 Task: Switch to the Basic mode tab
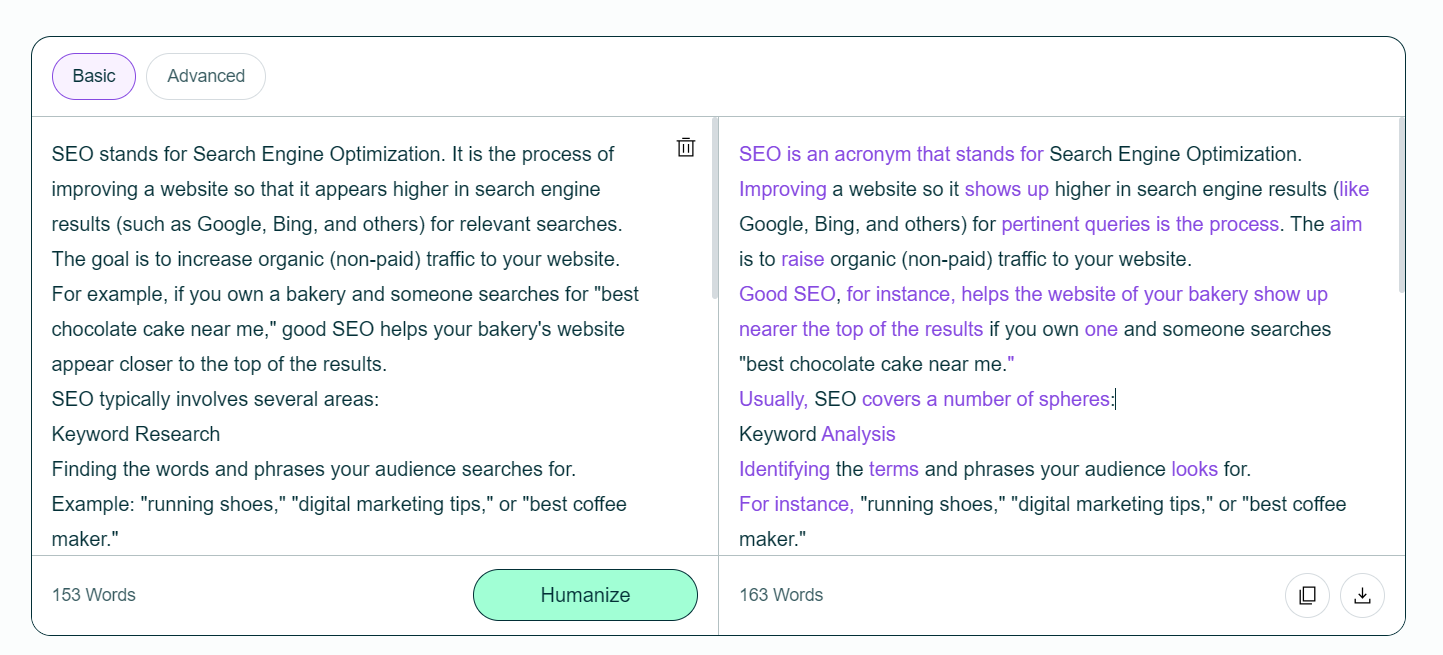tap(94, 76)
